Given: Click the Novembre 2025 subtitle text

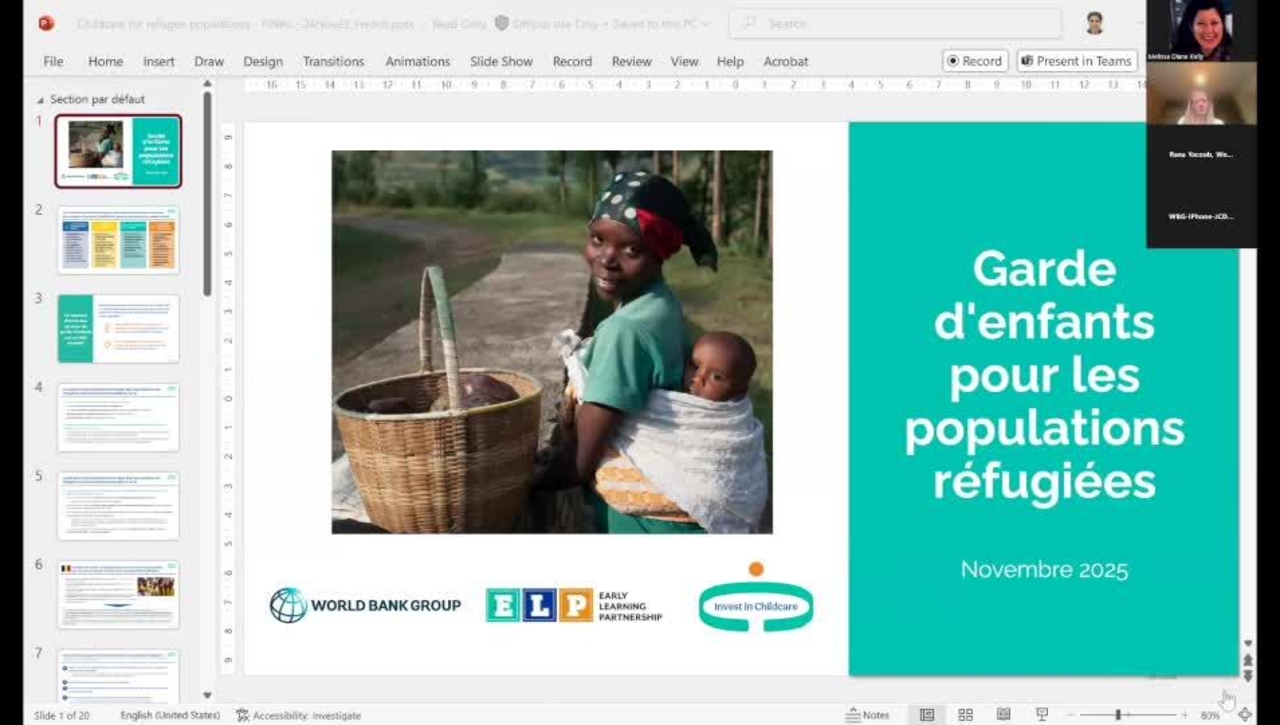Looking at the screenshot, I should tap(1044, 570).
